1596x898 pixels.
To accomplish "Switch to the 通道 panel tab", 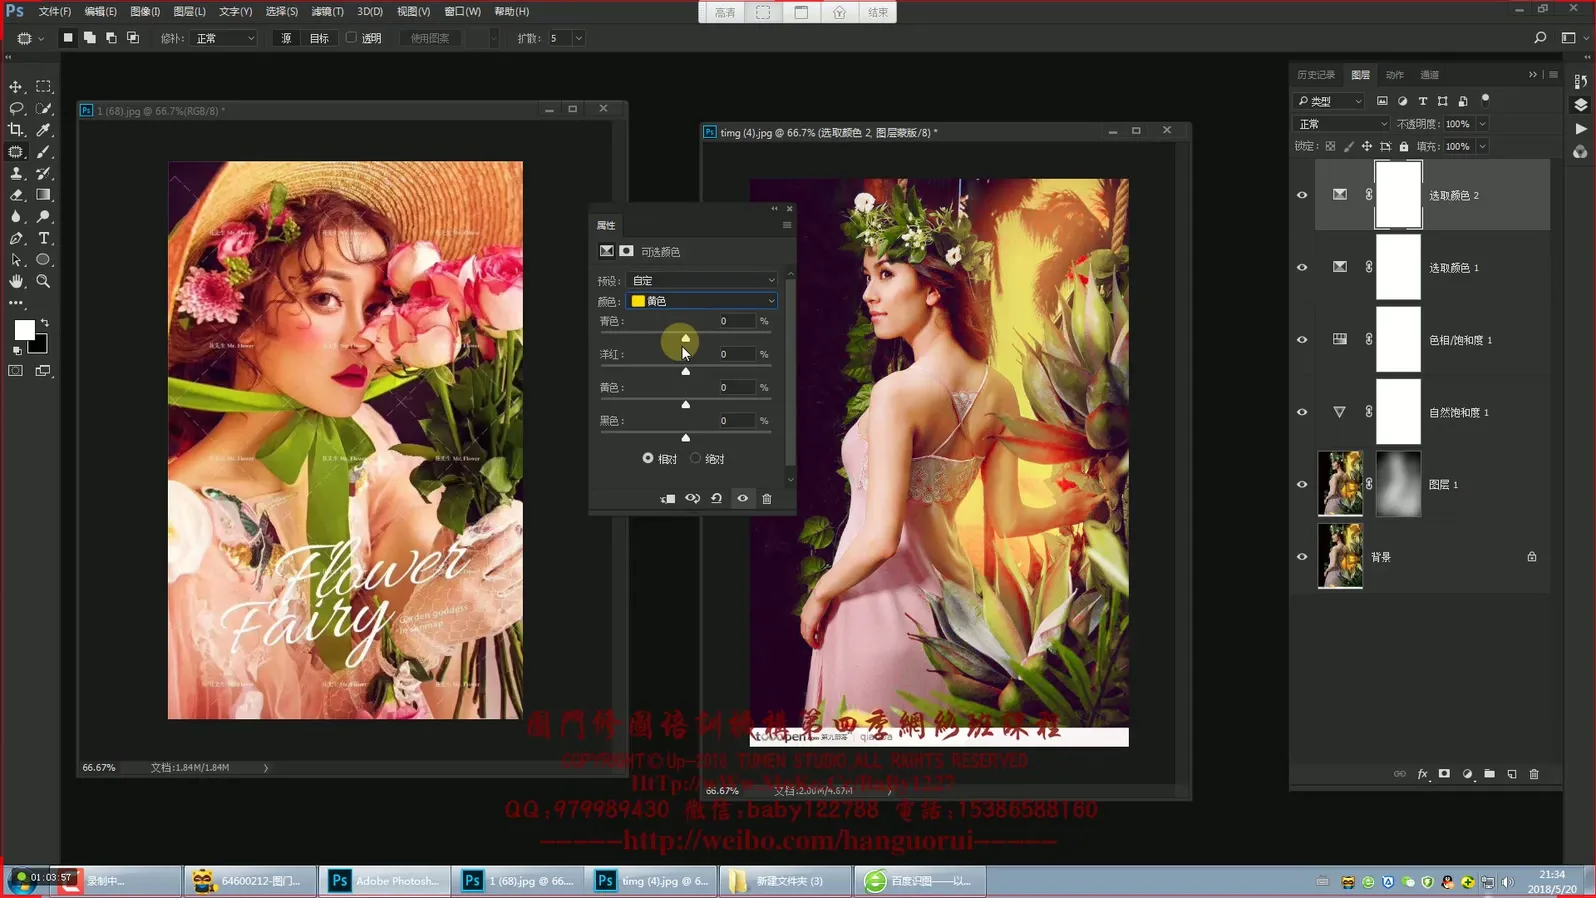I will [1430, 75].
